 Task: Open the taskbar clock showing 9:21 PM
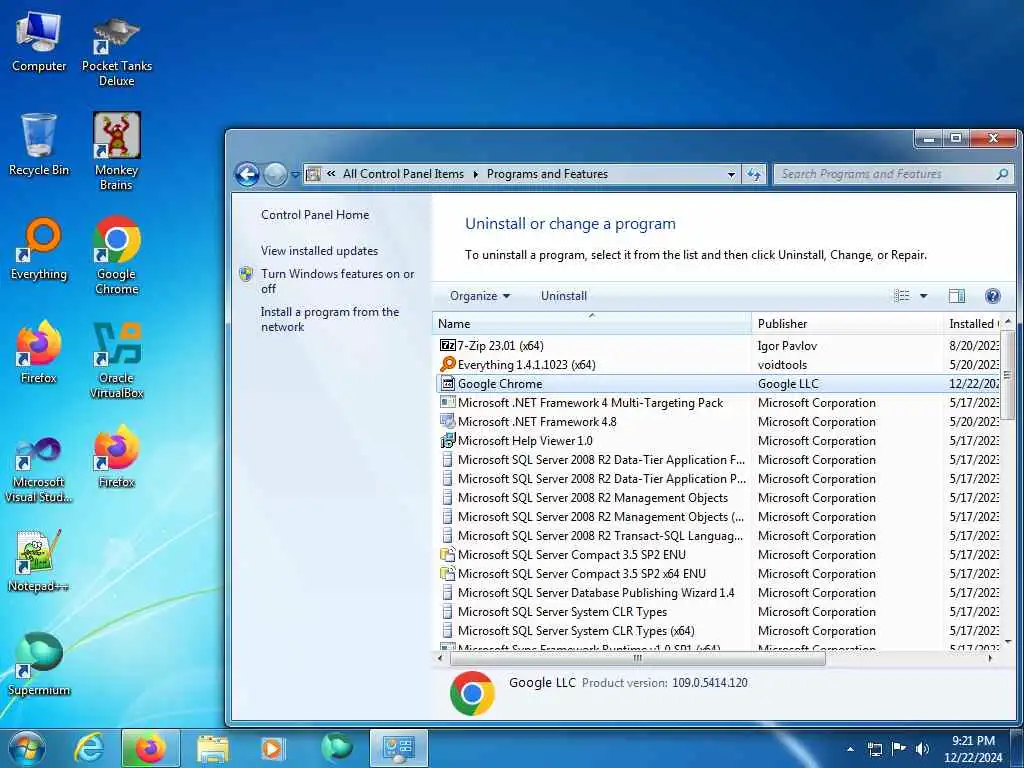[x=973, y=749]
